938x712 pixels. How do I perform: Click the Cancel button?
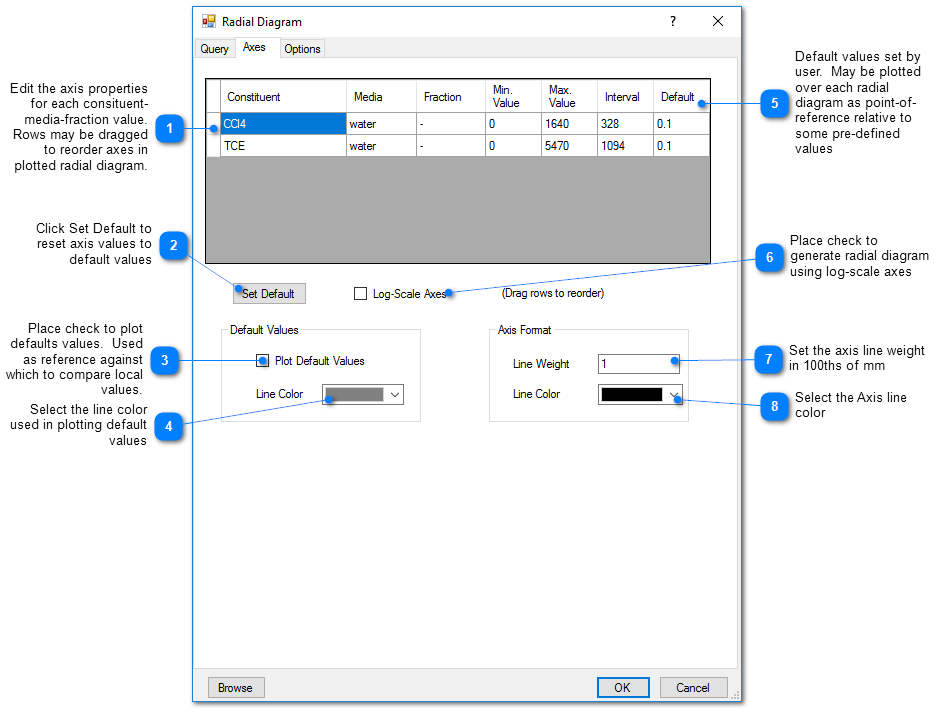click(x=693, y=688)
